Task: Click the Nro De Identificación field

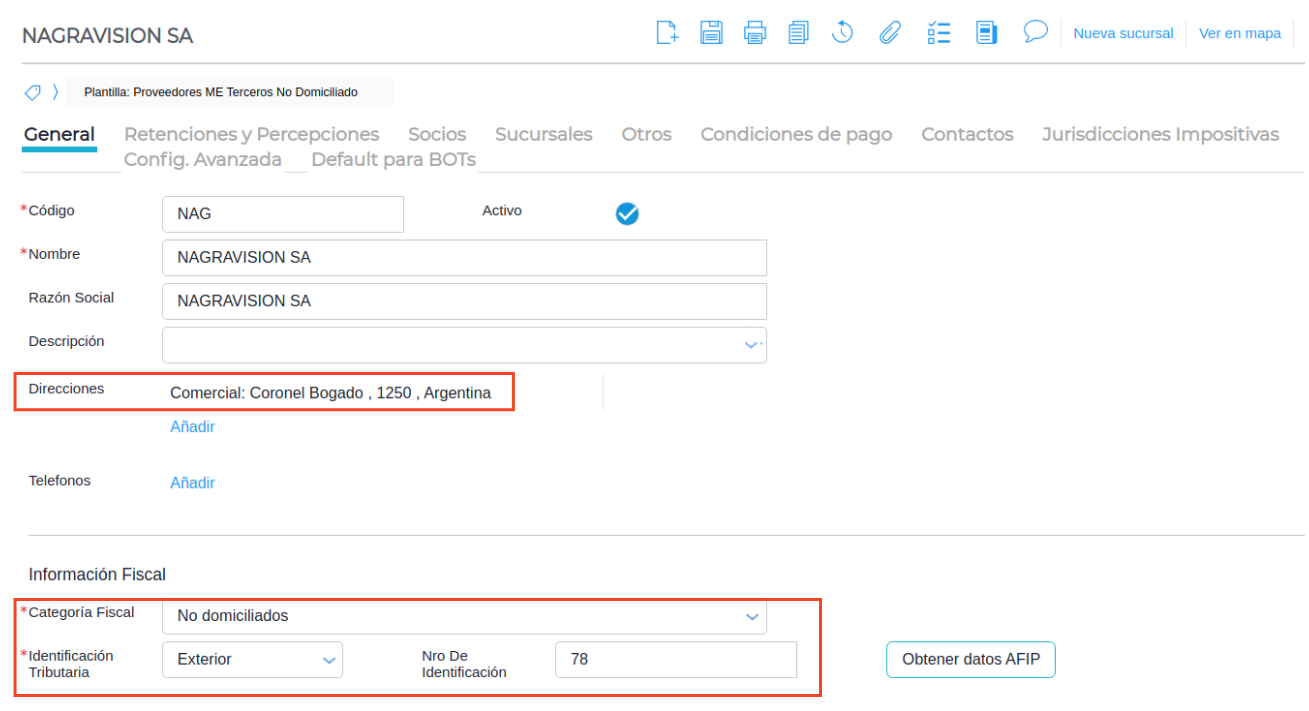Action: coord(676,660)
